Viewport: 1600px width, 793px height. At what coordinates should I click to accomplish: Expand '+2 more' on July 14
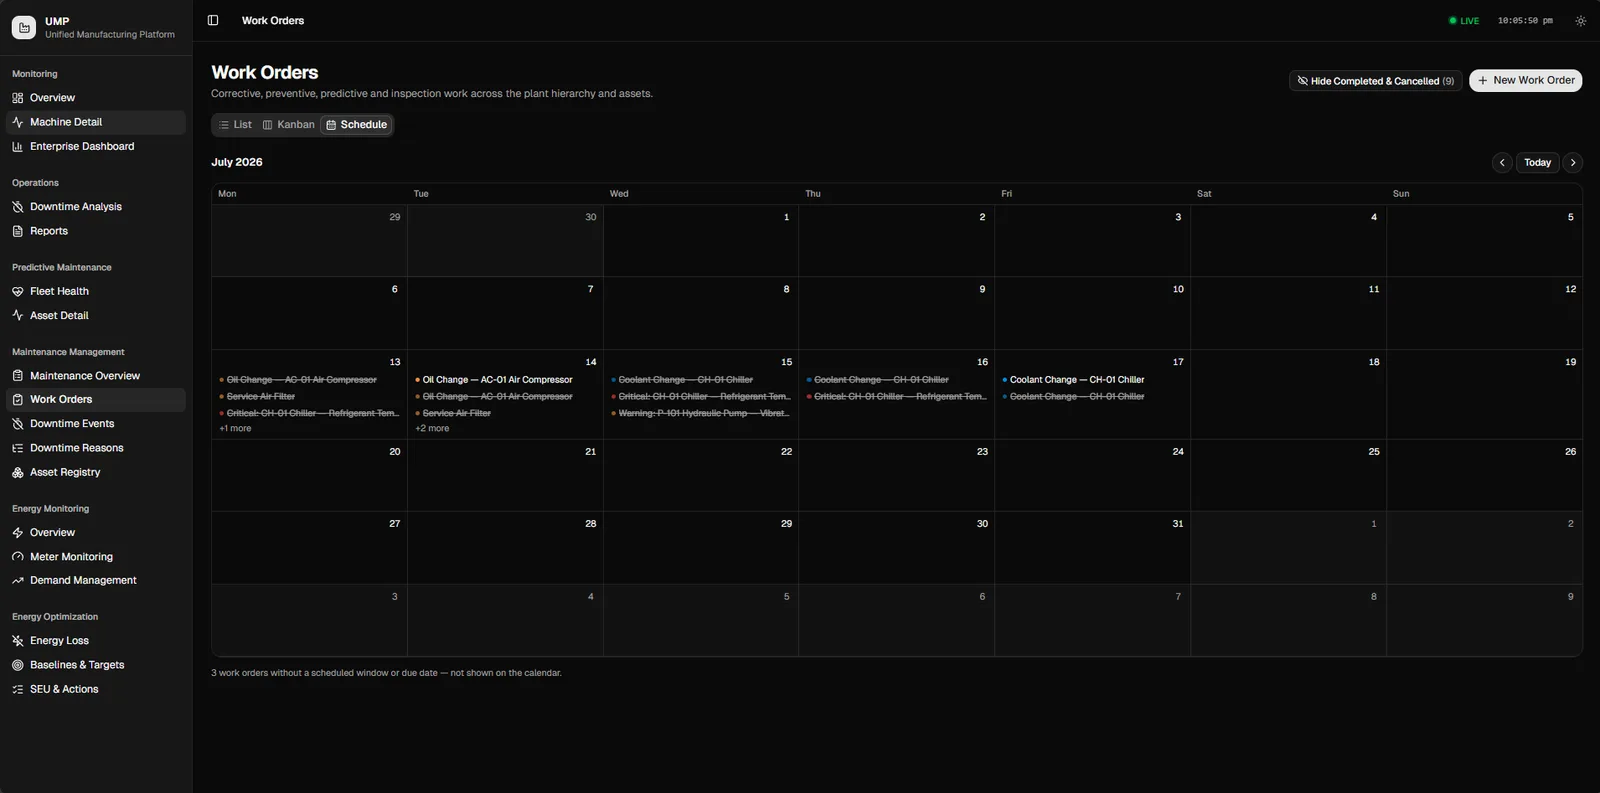click(432, 429)
